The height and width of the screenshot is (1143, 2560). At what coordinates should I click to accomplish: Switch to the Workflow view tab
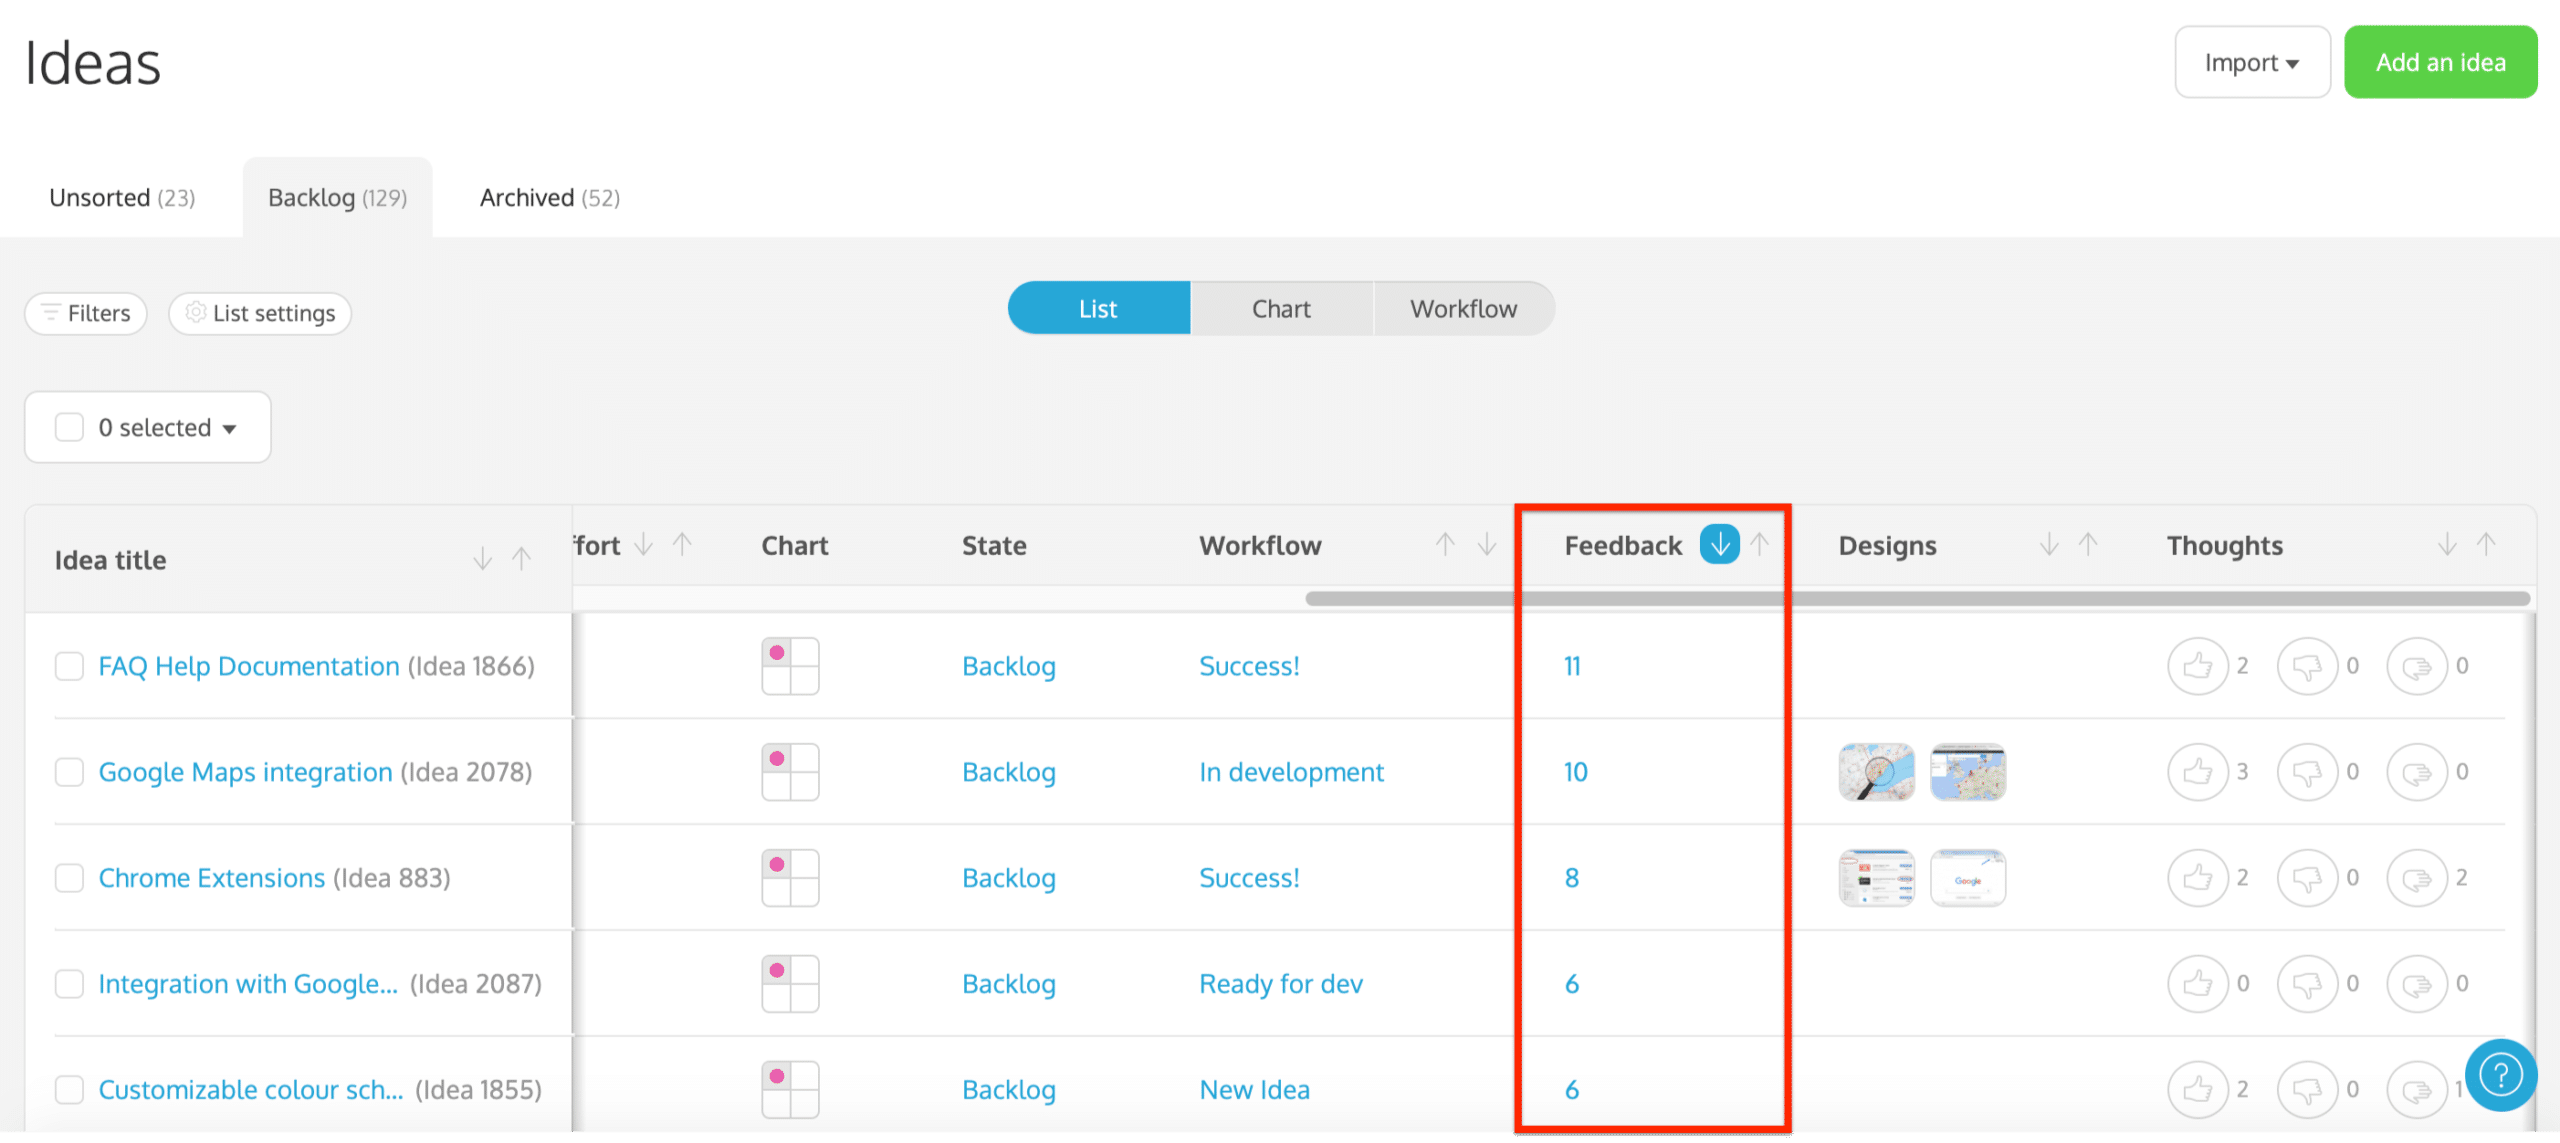[x=1463, y=309]
